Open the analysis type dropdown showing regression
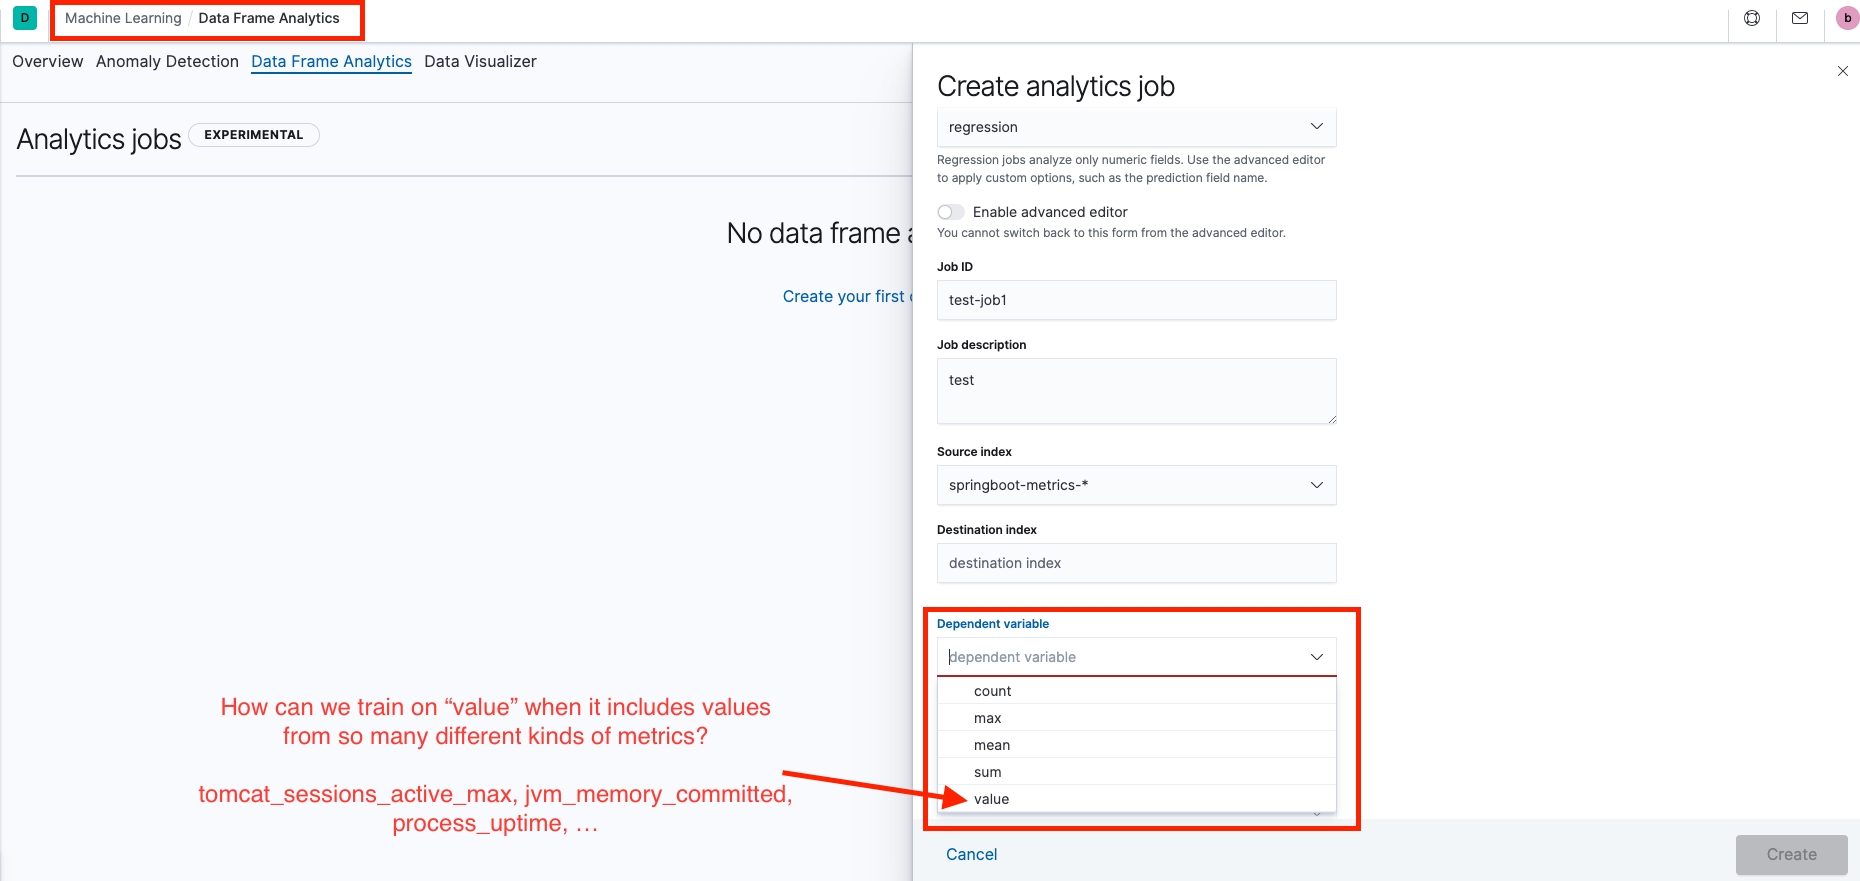The width and height of the screenshot is (1860, 881). (x=1136, y=127)
